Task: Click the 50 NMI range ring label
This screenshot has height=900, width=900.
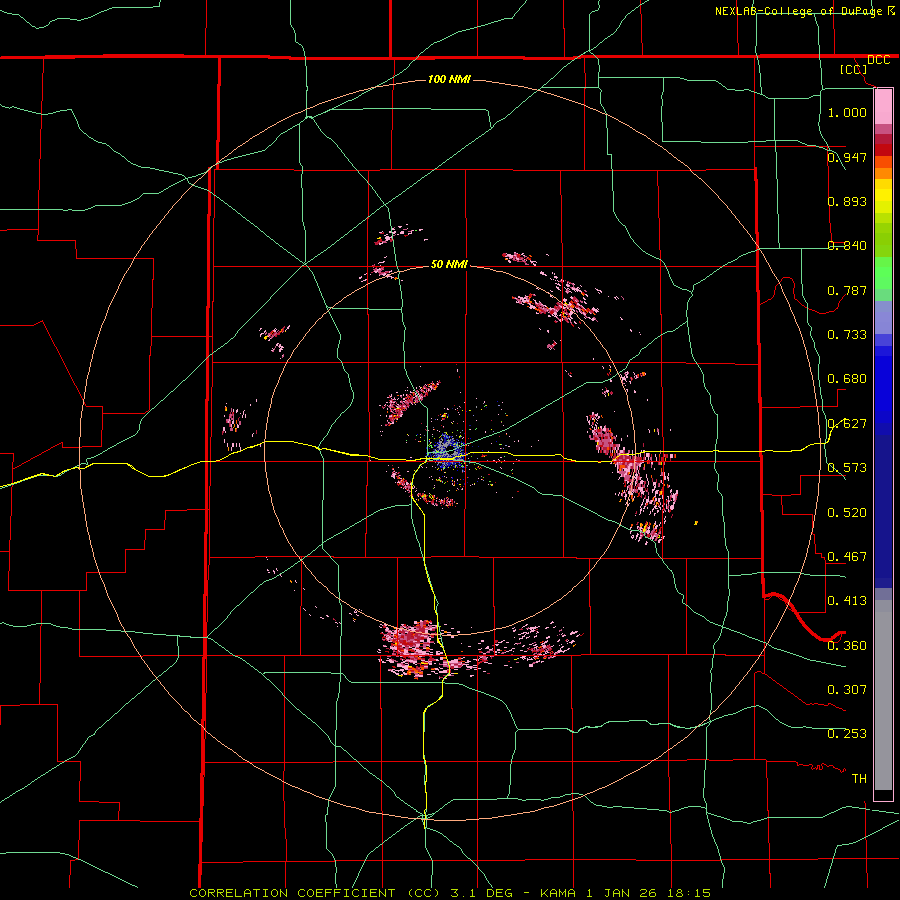Action: [449, 264]
